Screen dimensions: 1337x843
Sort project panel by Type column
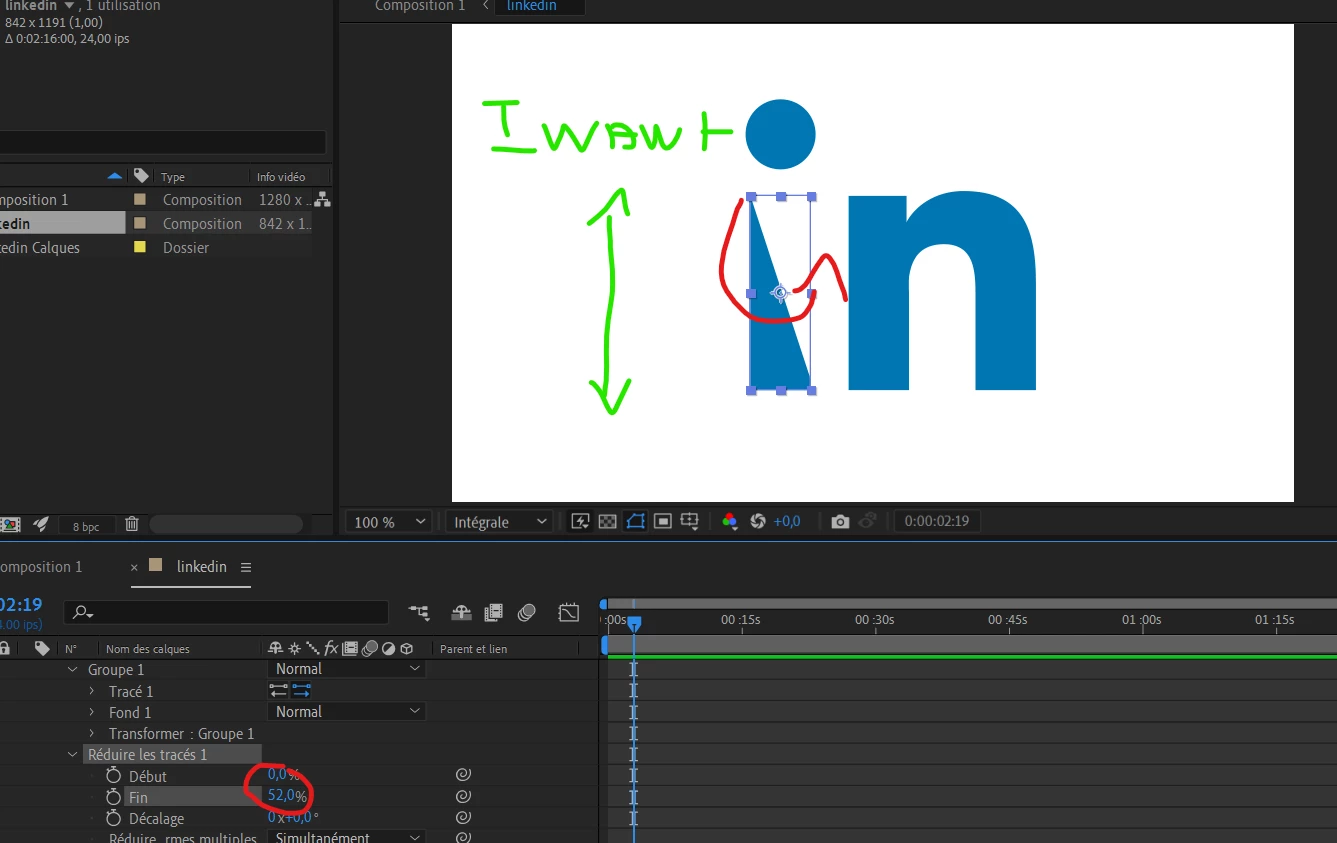point(173,177)
